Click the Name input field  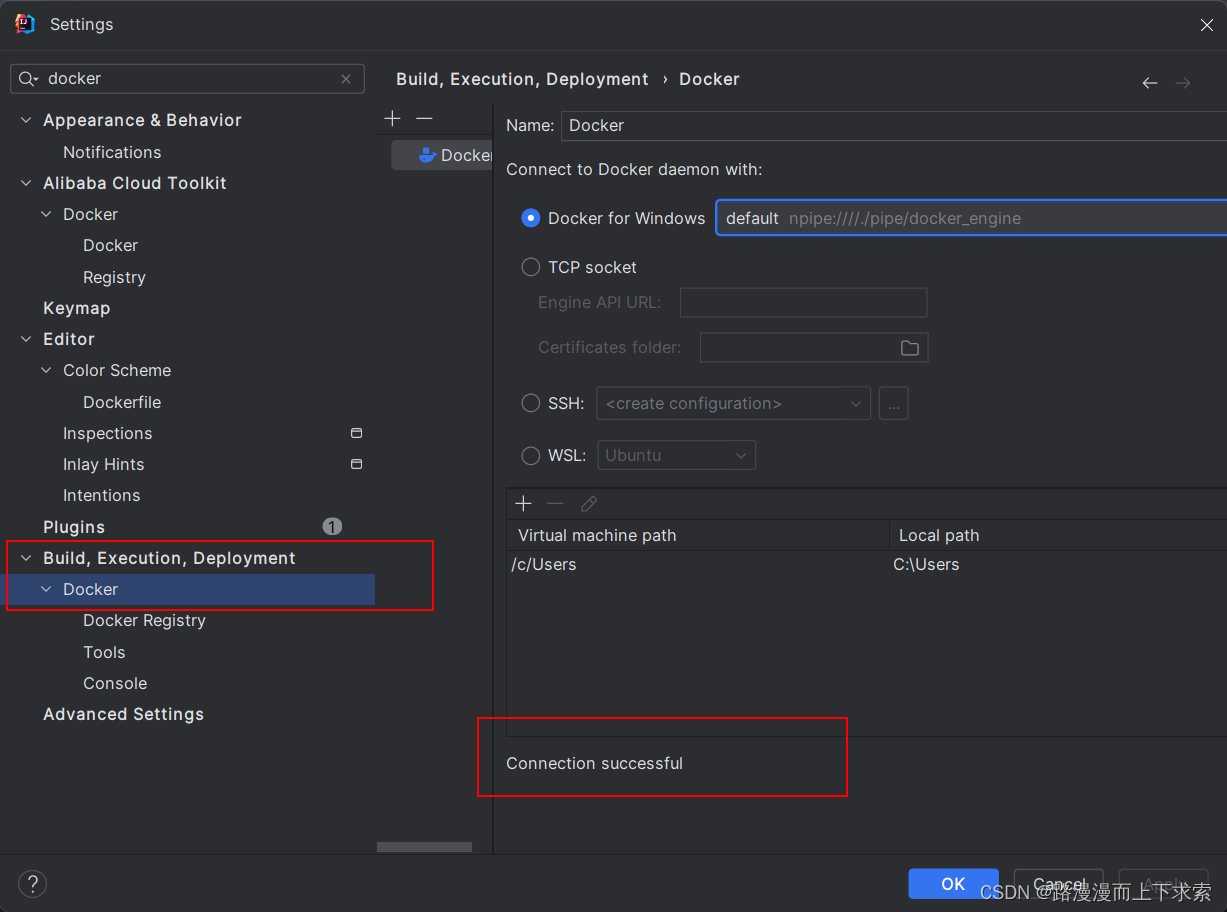click(894, 125)
